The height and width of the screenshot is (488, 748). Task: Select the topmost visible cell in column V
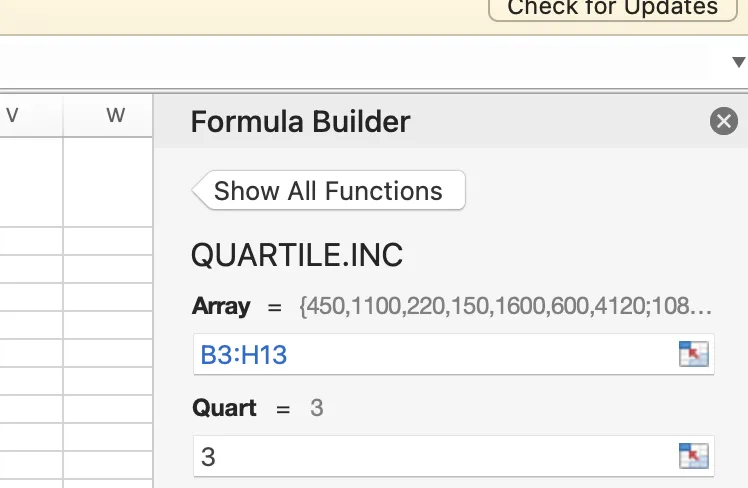[30, 181]
